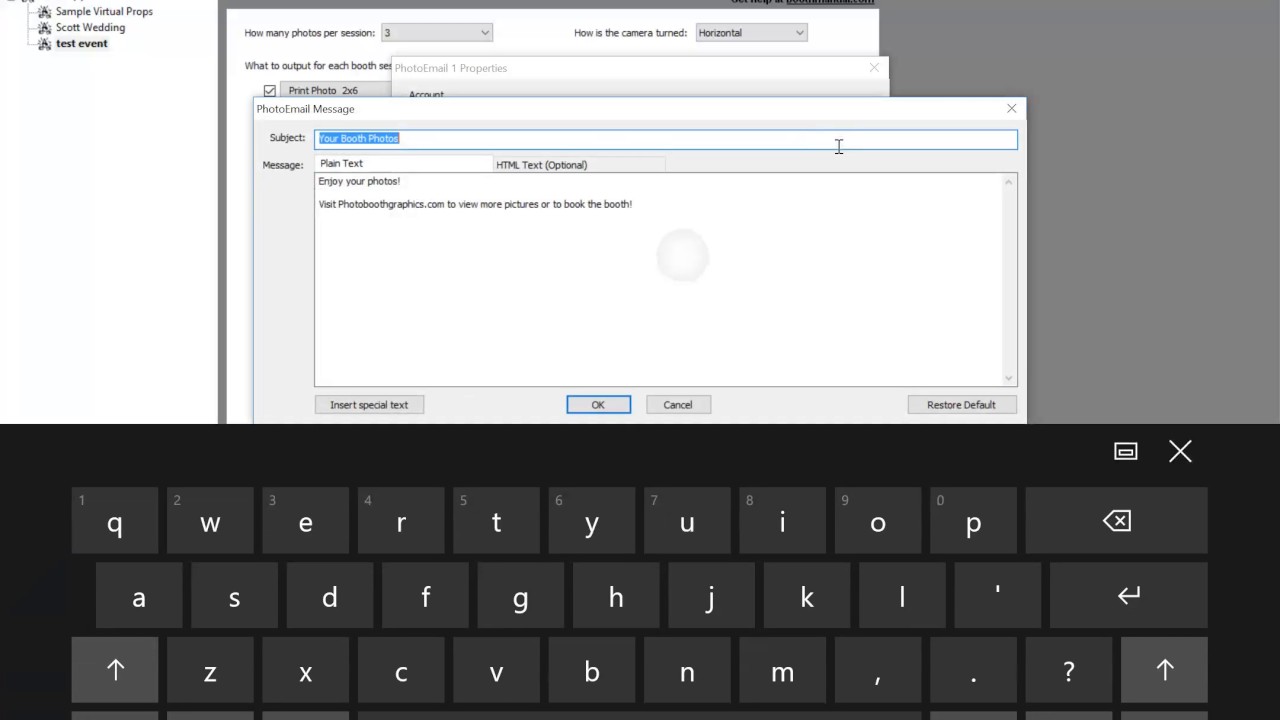Toggle Print Photo 2x6 checkbox
Screen dimensions: 1280x720
[x=270, y=91]
